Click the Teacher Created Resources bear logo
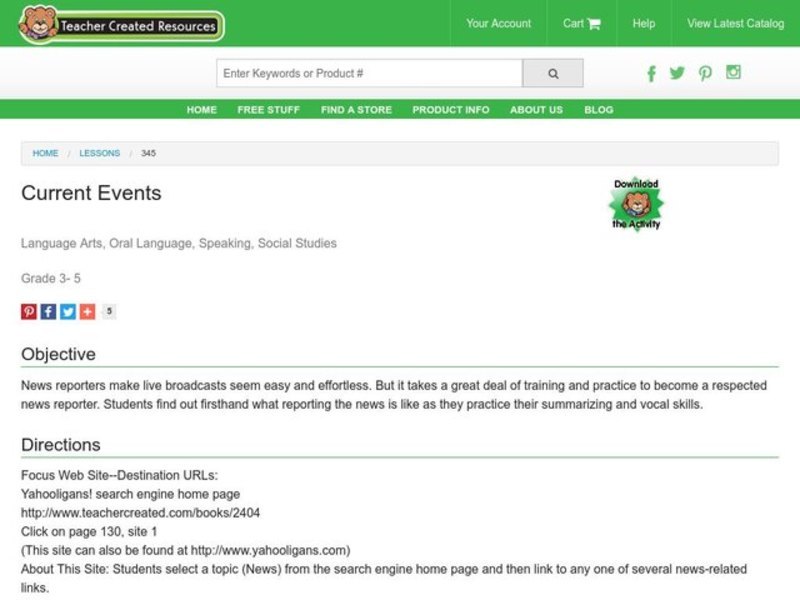Viewport: 800px width, 600px height. click(x=122, y=24)
